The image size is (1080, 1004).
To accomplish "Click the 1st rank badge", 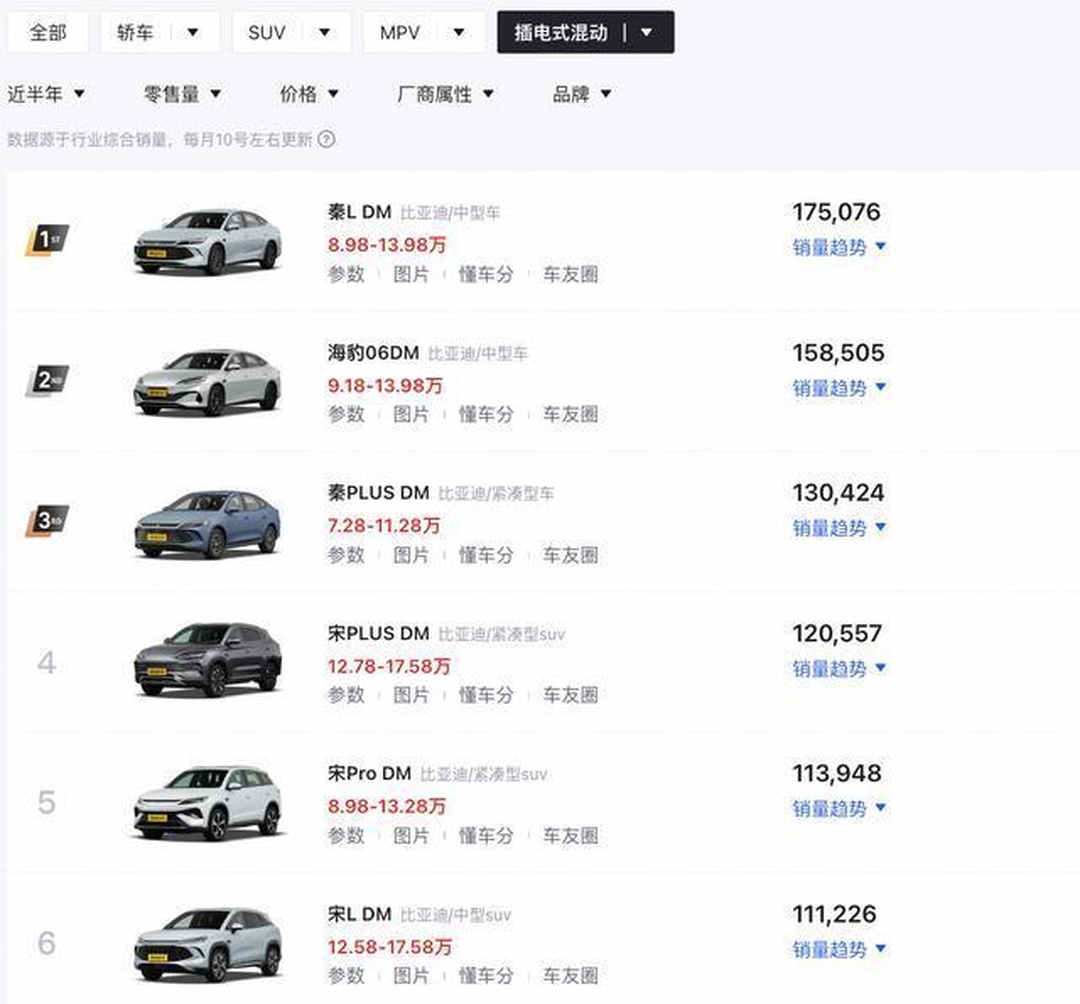I will pyautogui.click(x=47, y=240).
